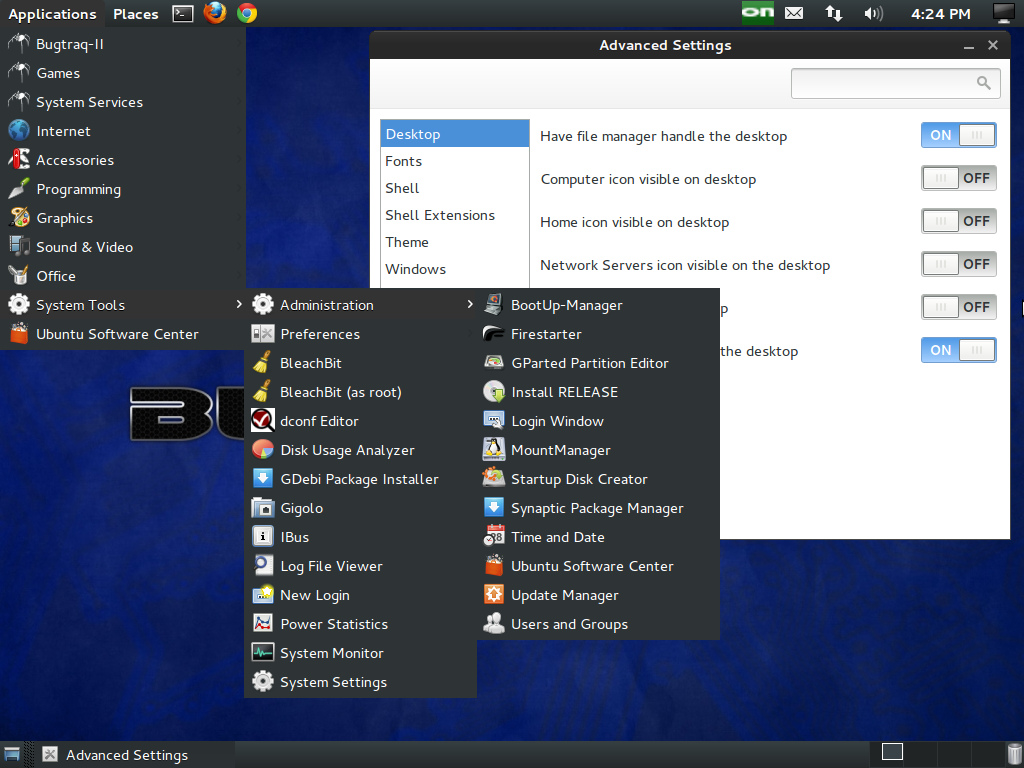Viewport: 1024px width, 768px height.
Task: Select Shell in Advanced Settings sidebar
Action: tap(455, 188)
